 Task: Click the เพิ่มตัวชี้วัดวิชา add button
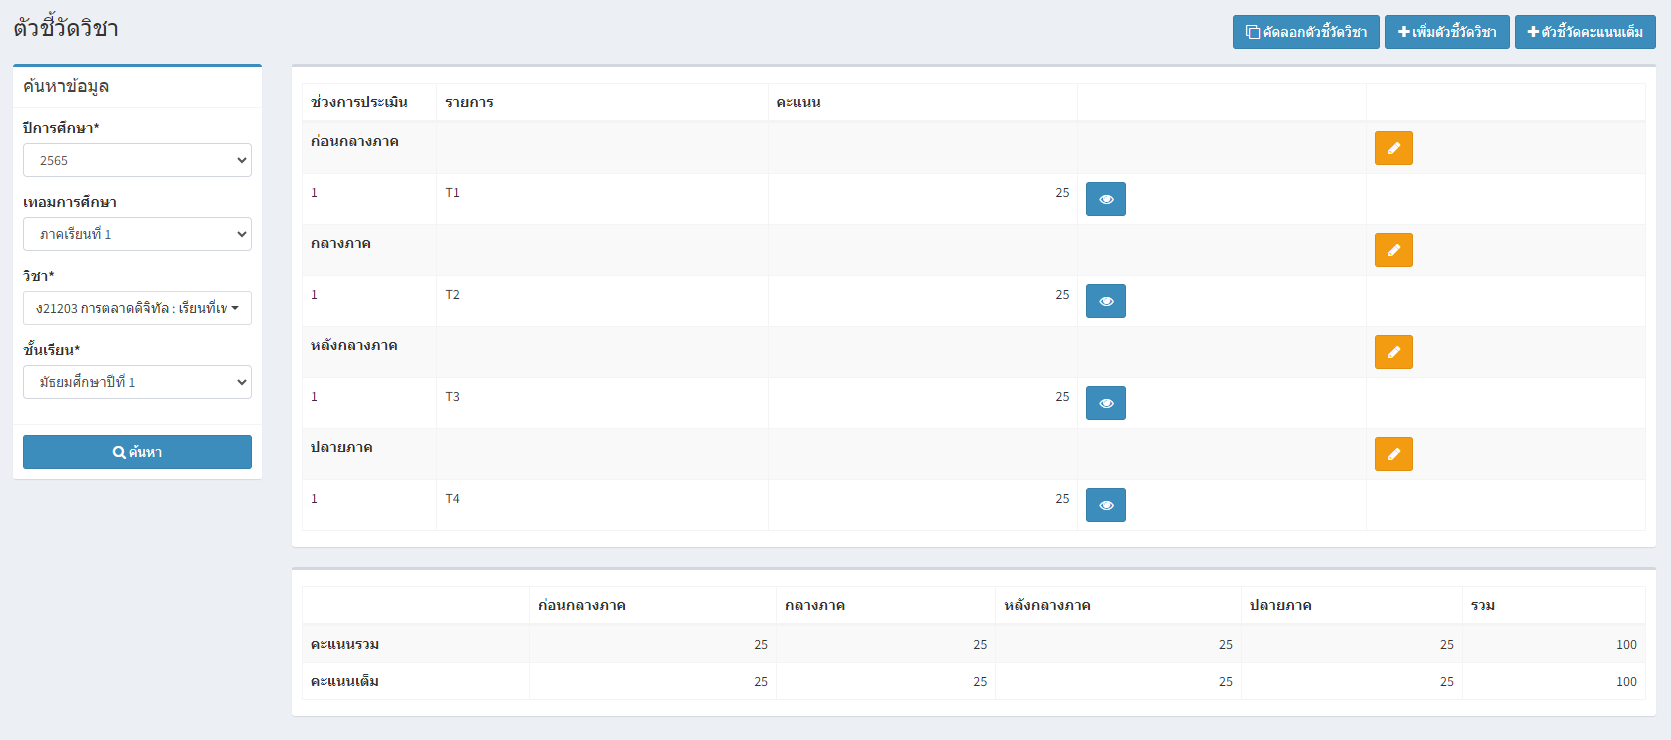[x=1447, y=32]
